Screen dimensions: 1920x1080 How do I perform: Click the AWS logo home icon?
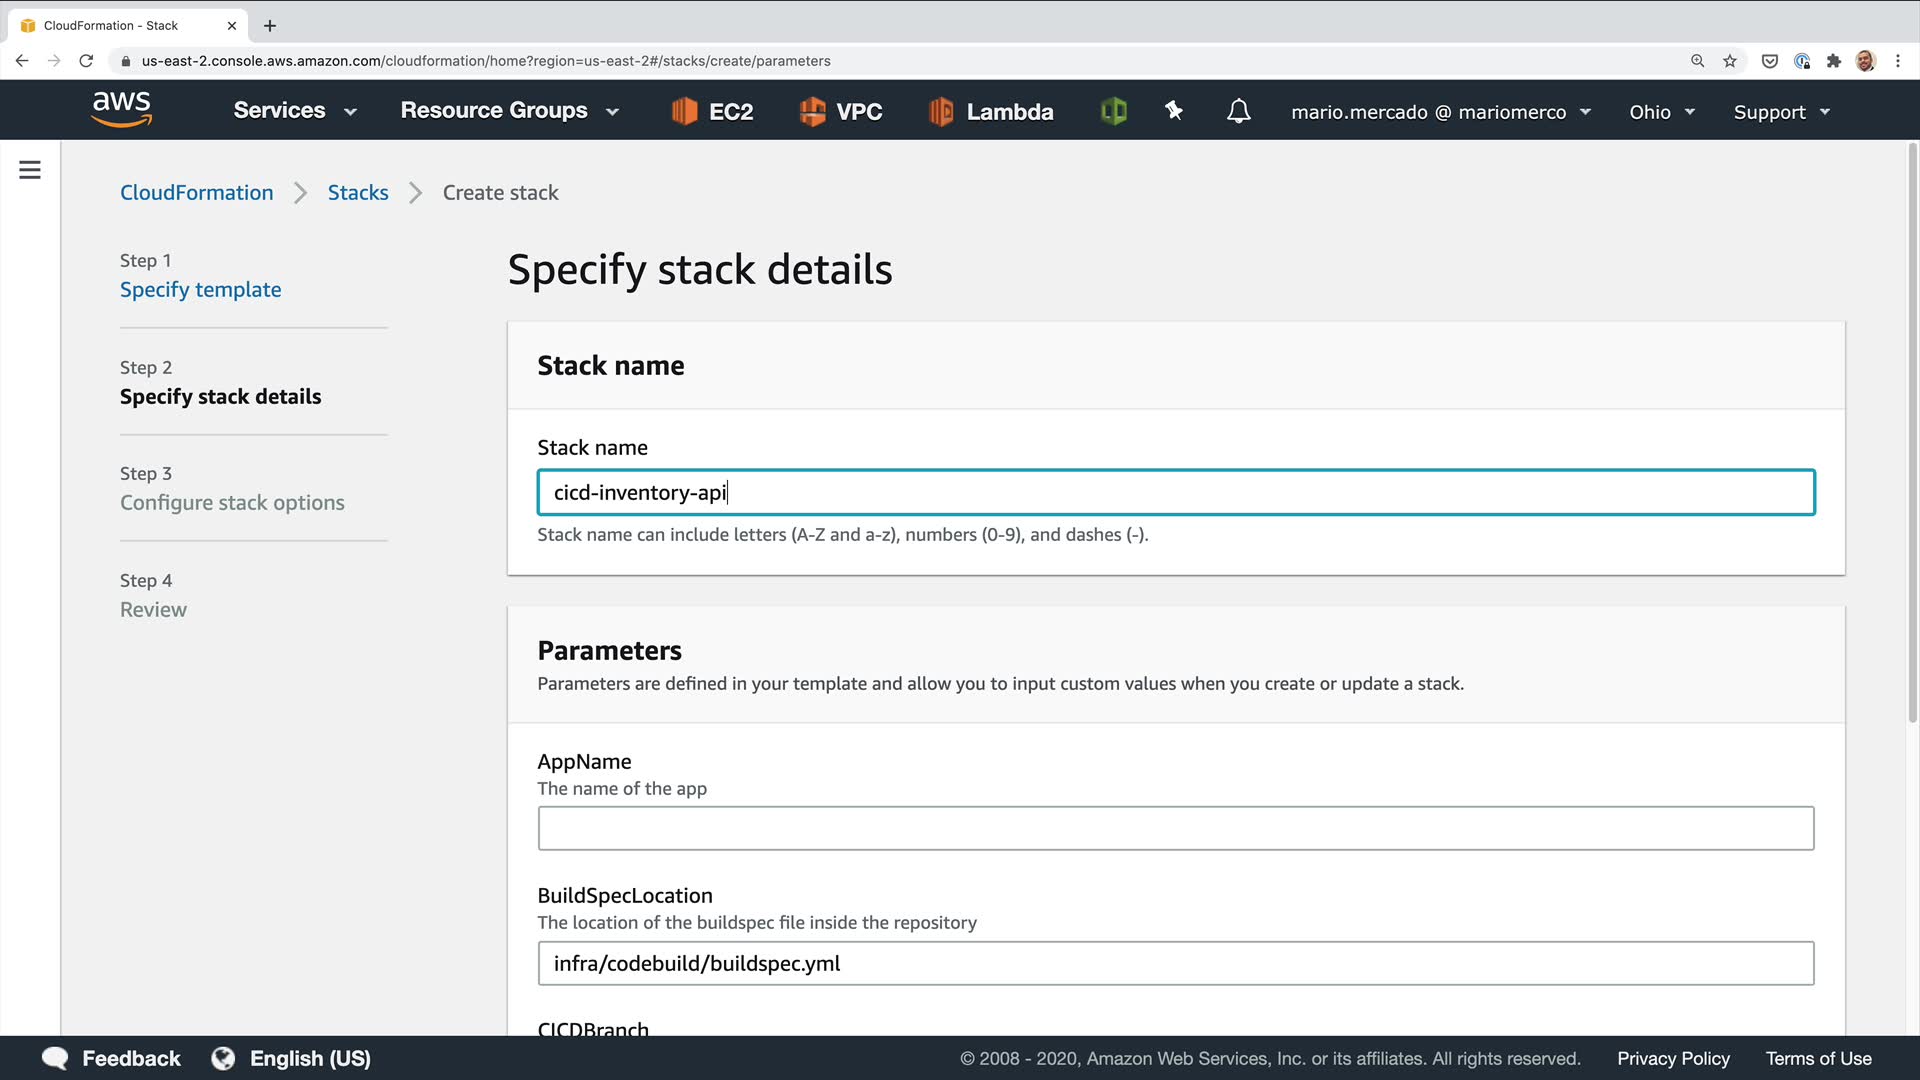(121, 109)
